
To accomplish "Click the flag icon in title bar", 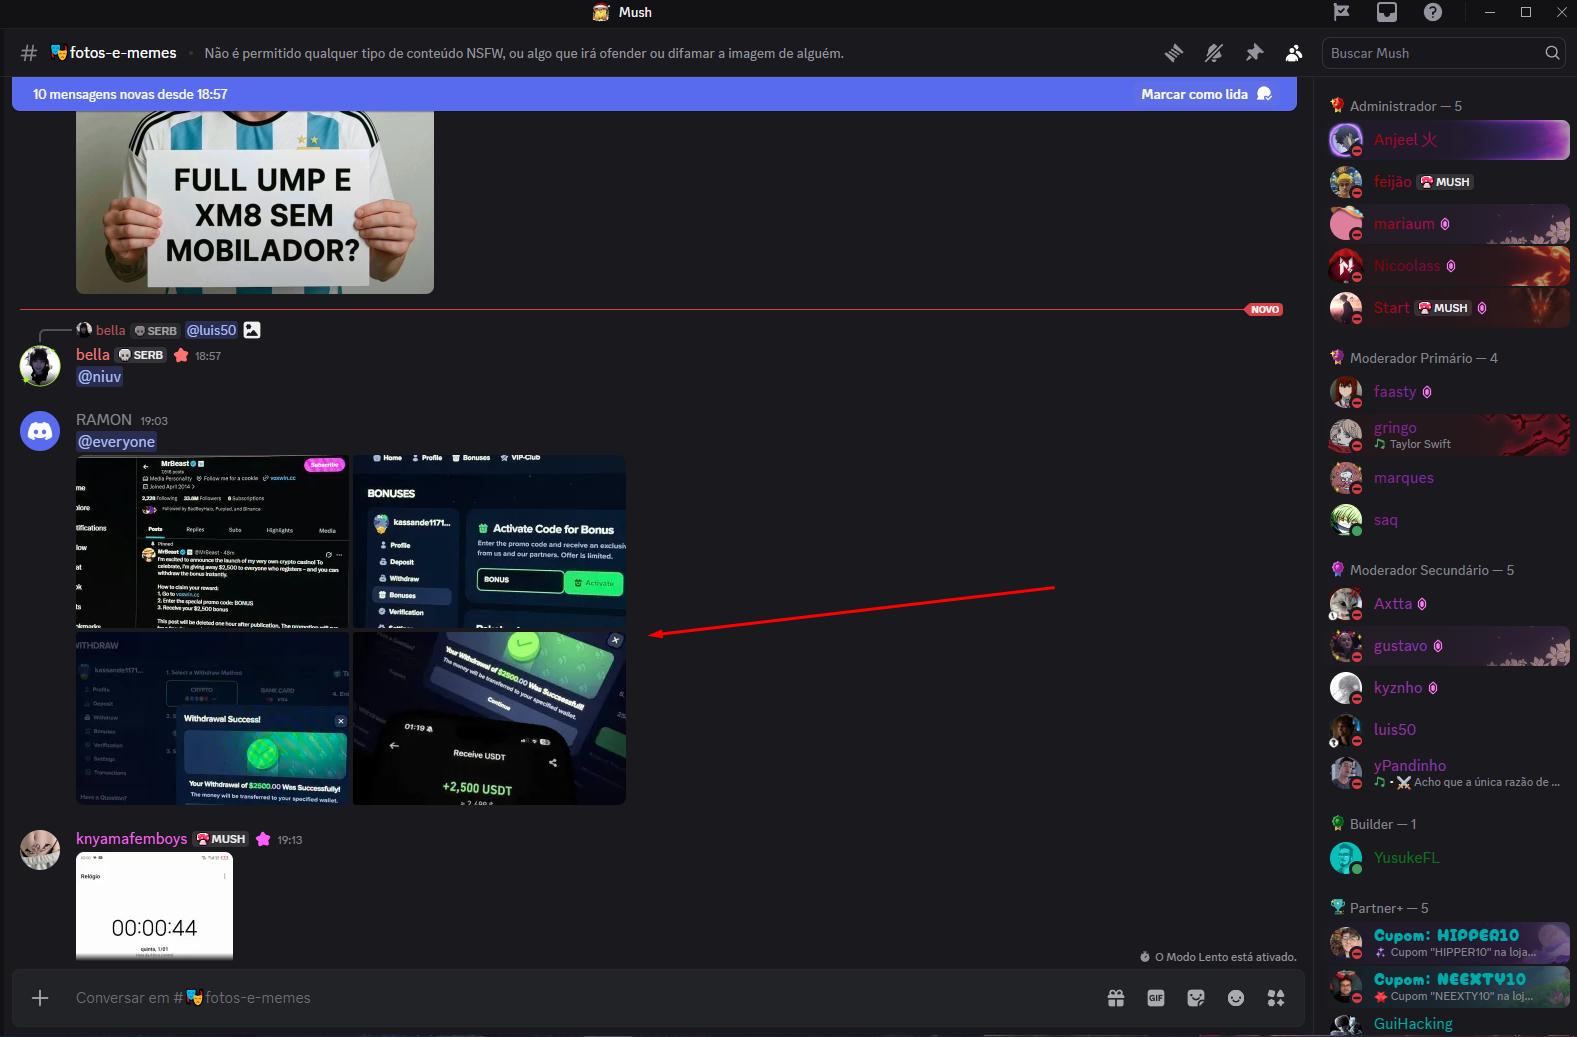I will coord(1341,12).
